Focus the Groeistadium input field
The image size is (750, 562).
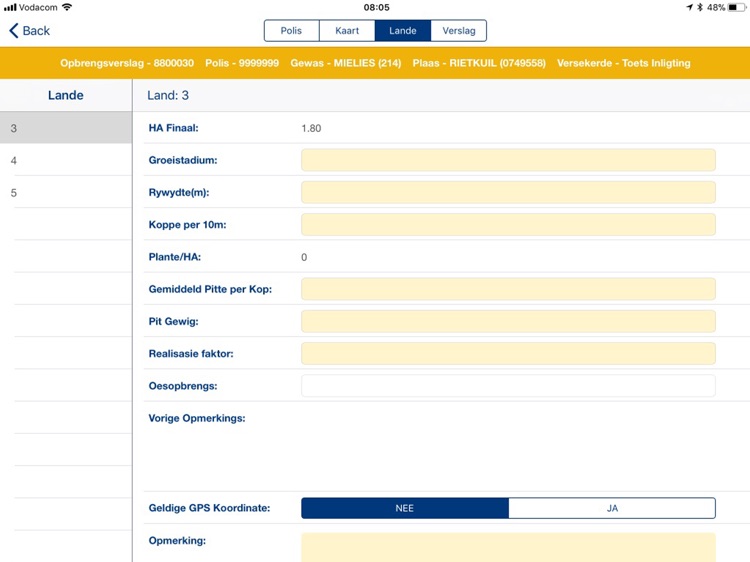pyautogui.click(x=508, y=160)
